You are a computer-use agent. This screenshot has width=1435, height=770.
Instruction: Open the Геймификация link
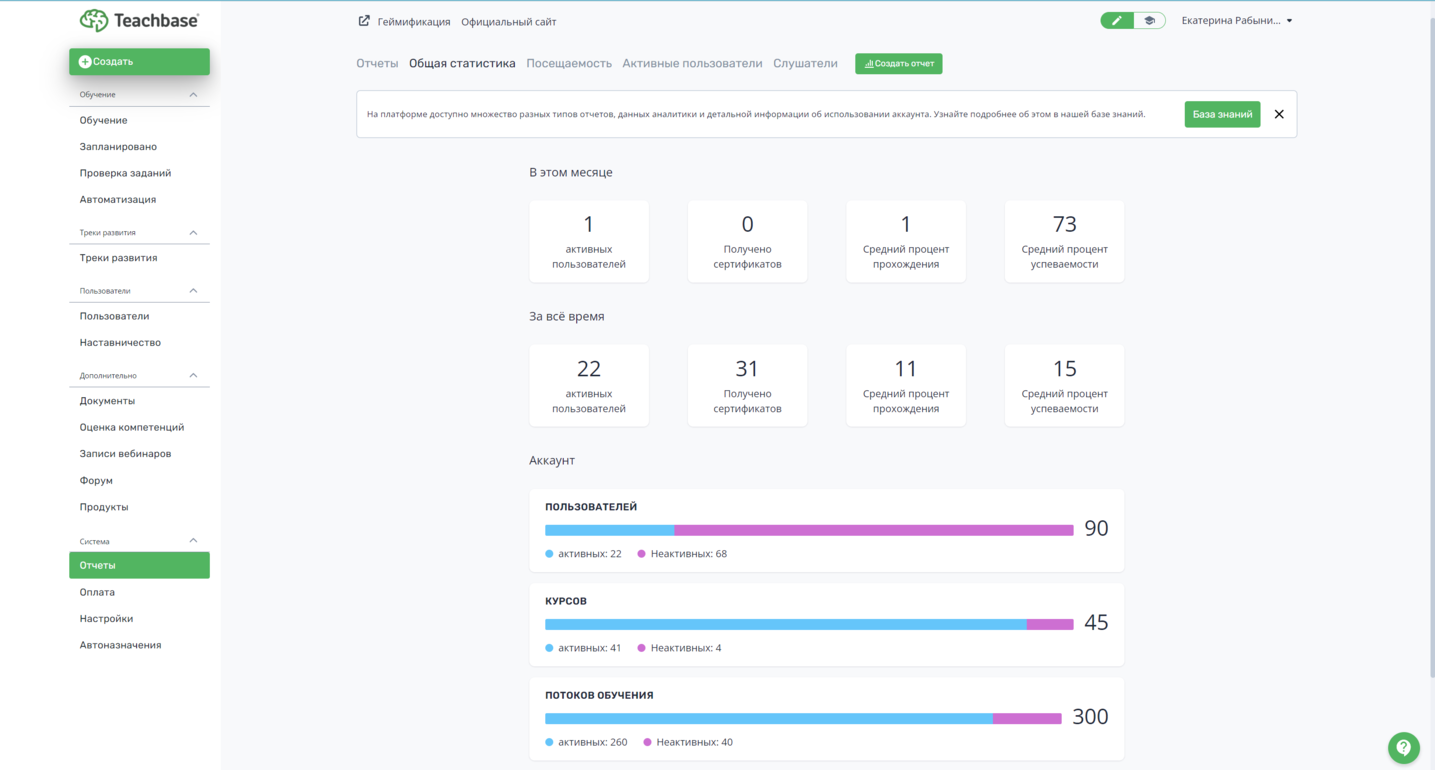[414, 21]
